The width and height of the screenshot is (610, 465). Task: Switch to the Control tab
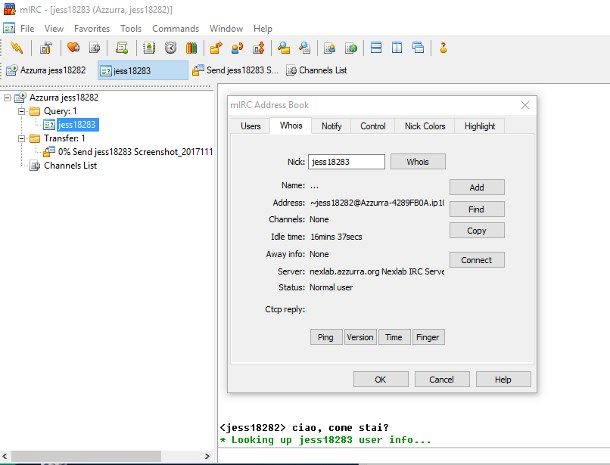[x=373, y=126]
